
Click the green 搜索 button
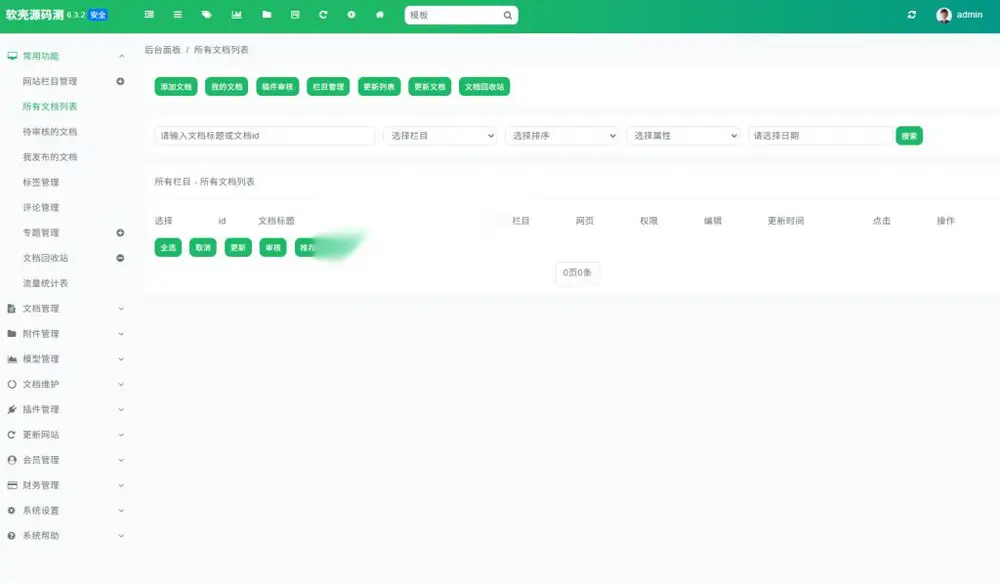pyautogui.click(x=909, y=136)
